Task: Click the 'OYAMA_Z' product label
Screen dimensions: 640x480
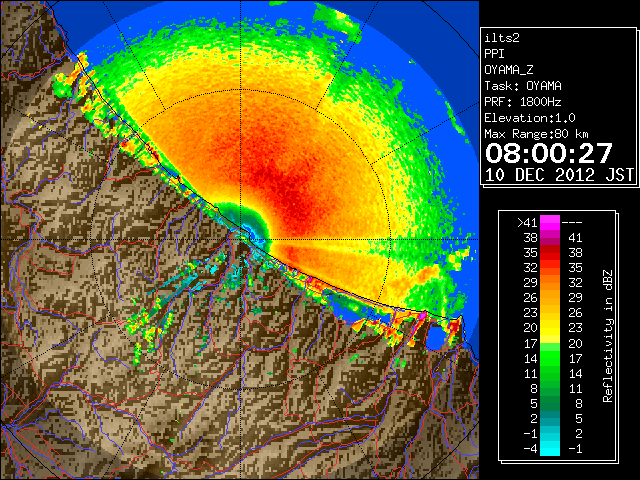Action: point(509,70)
